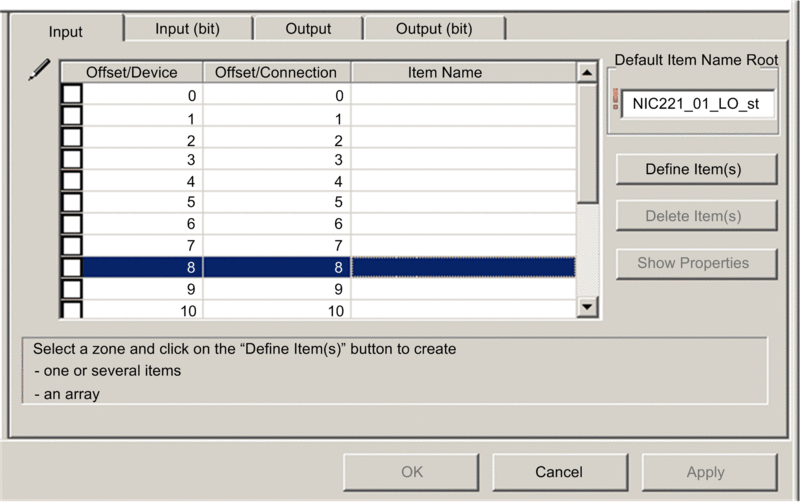Click the Item Name column header

(445, 72)
